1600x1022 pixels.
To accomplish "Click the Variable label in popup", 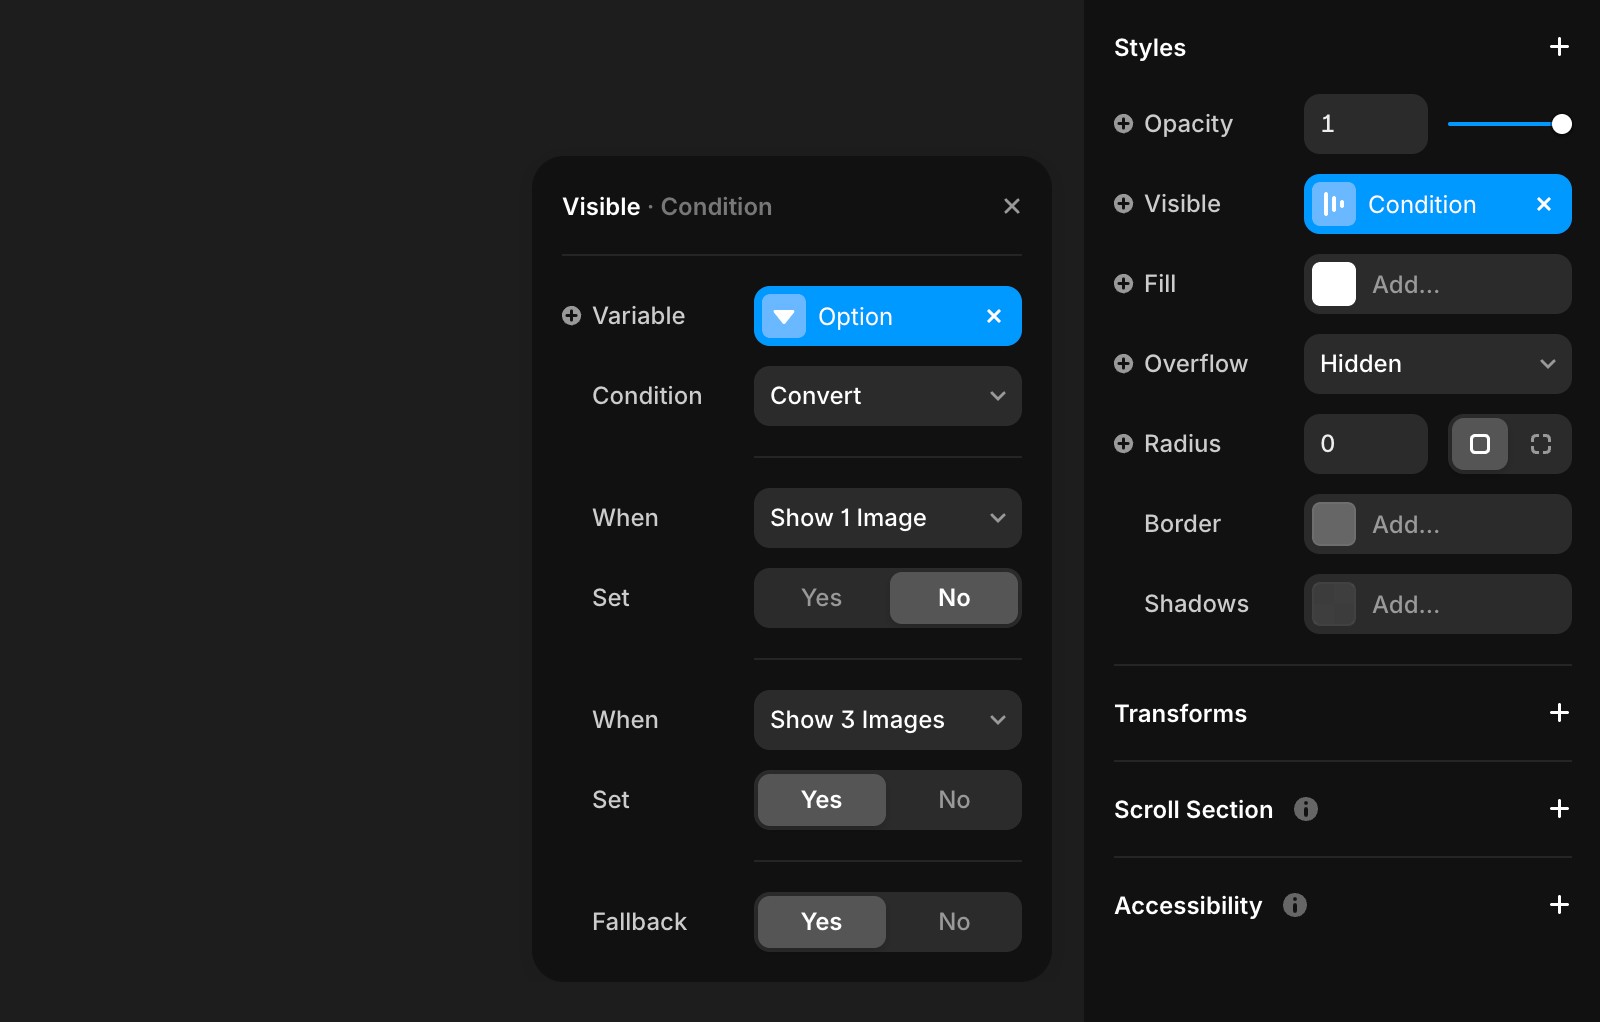I will pyautogui.click(x=638, y=316).
